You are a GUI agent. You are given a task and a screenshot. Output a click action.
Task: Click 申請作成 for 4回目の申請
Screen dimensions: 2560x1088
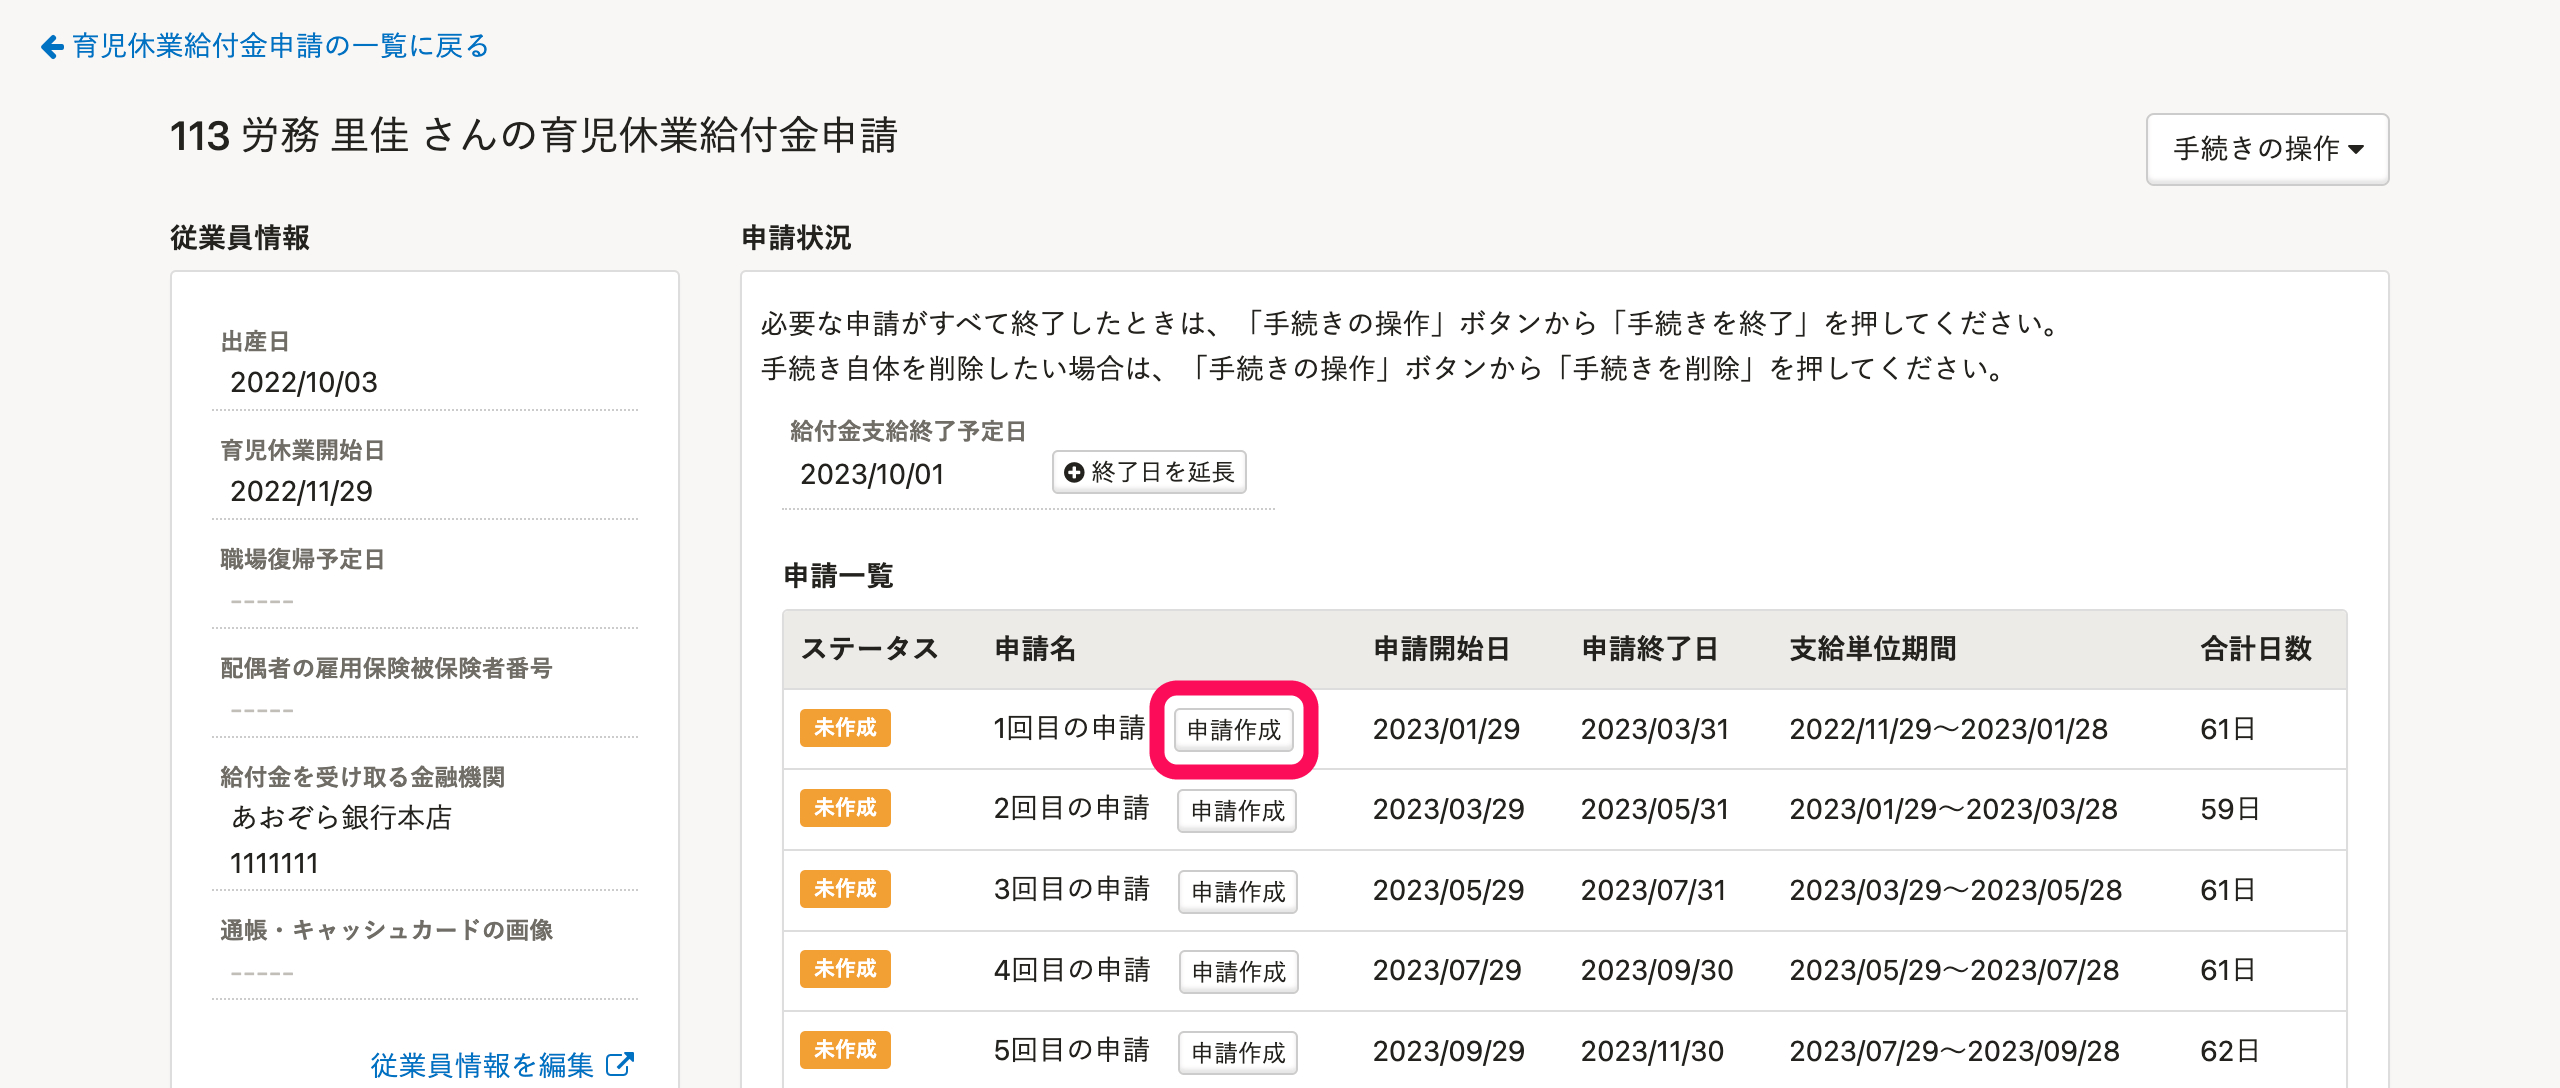(x=1238, y=971)
